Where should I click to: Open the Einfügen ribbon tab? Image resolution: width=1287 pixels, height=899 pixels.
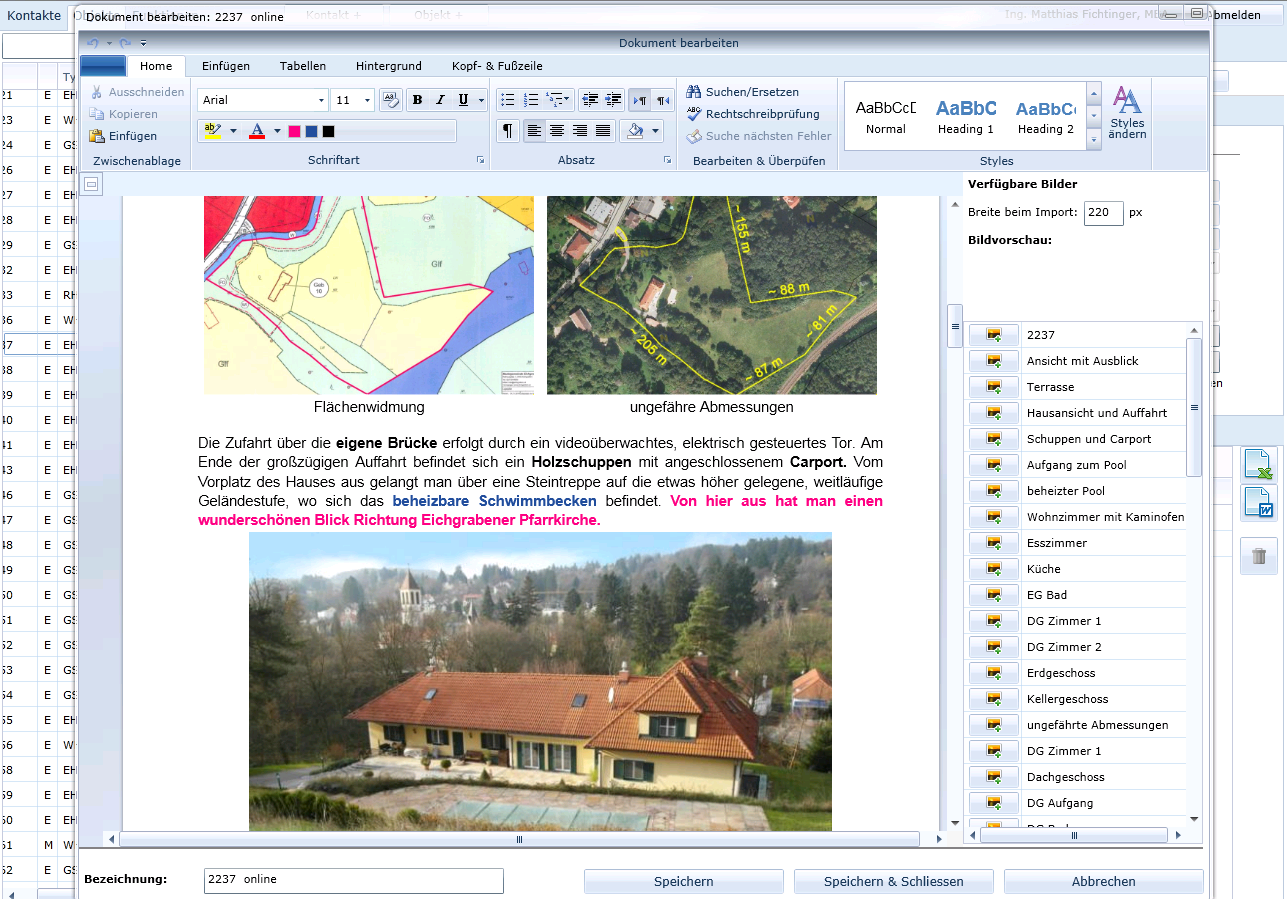coord(226,66)
